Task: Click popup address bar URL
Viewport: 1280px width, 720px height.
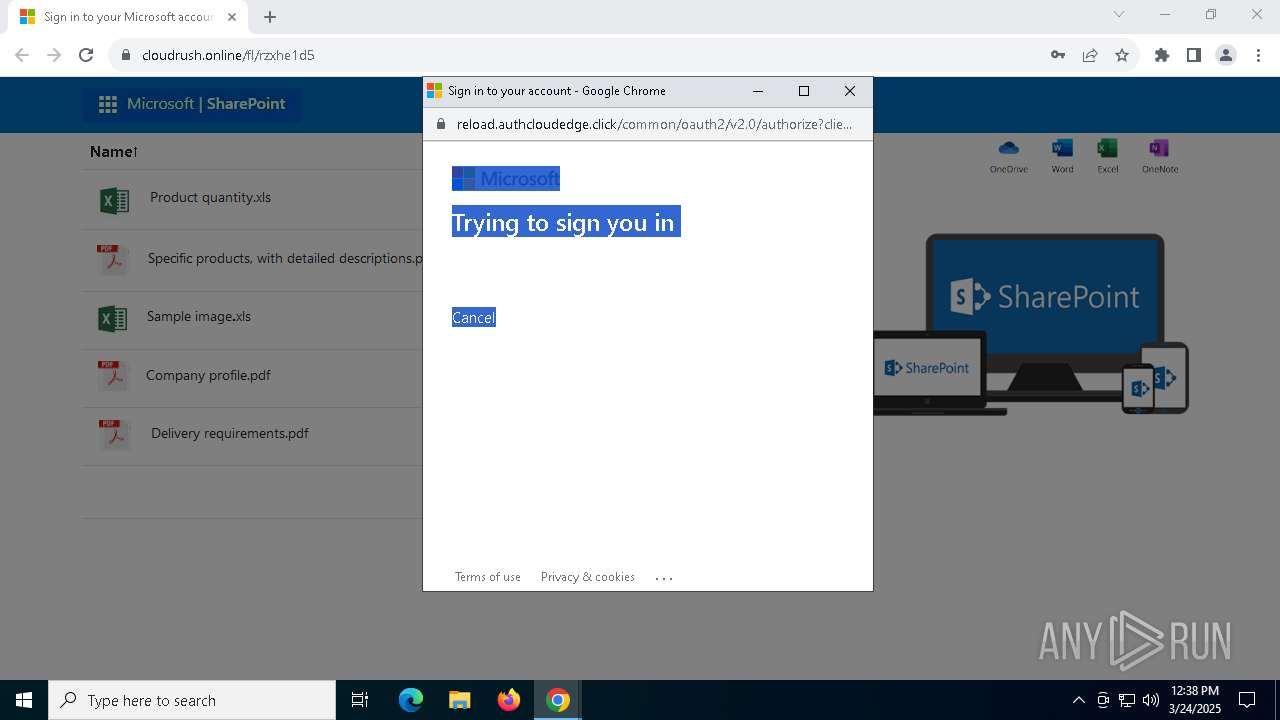Action: pos(654,124)
